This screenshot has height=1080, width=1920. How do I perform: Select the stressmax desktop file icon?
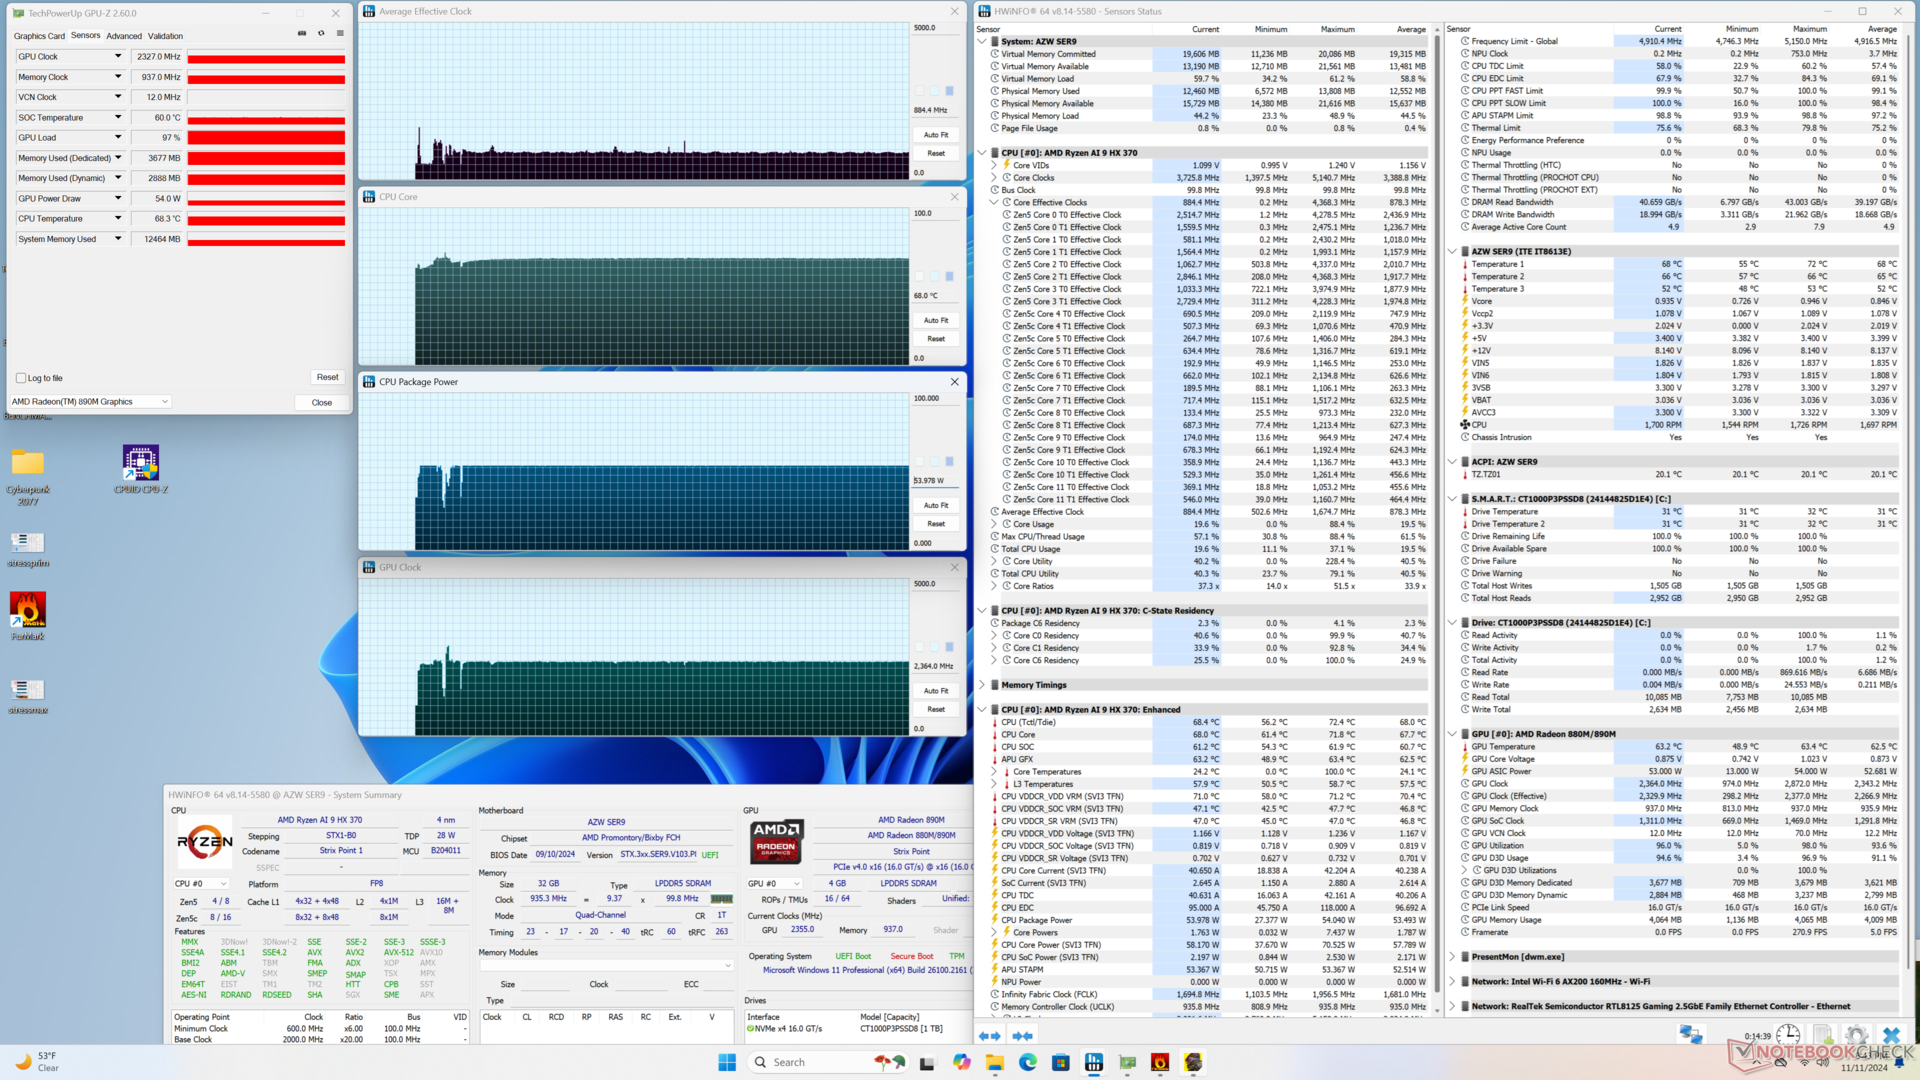point(28,696)
